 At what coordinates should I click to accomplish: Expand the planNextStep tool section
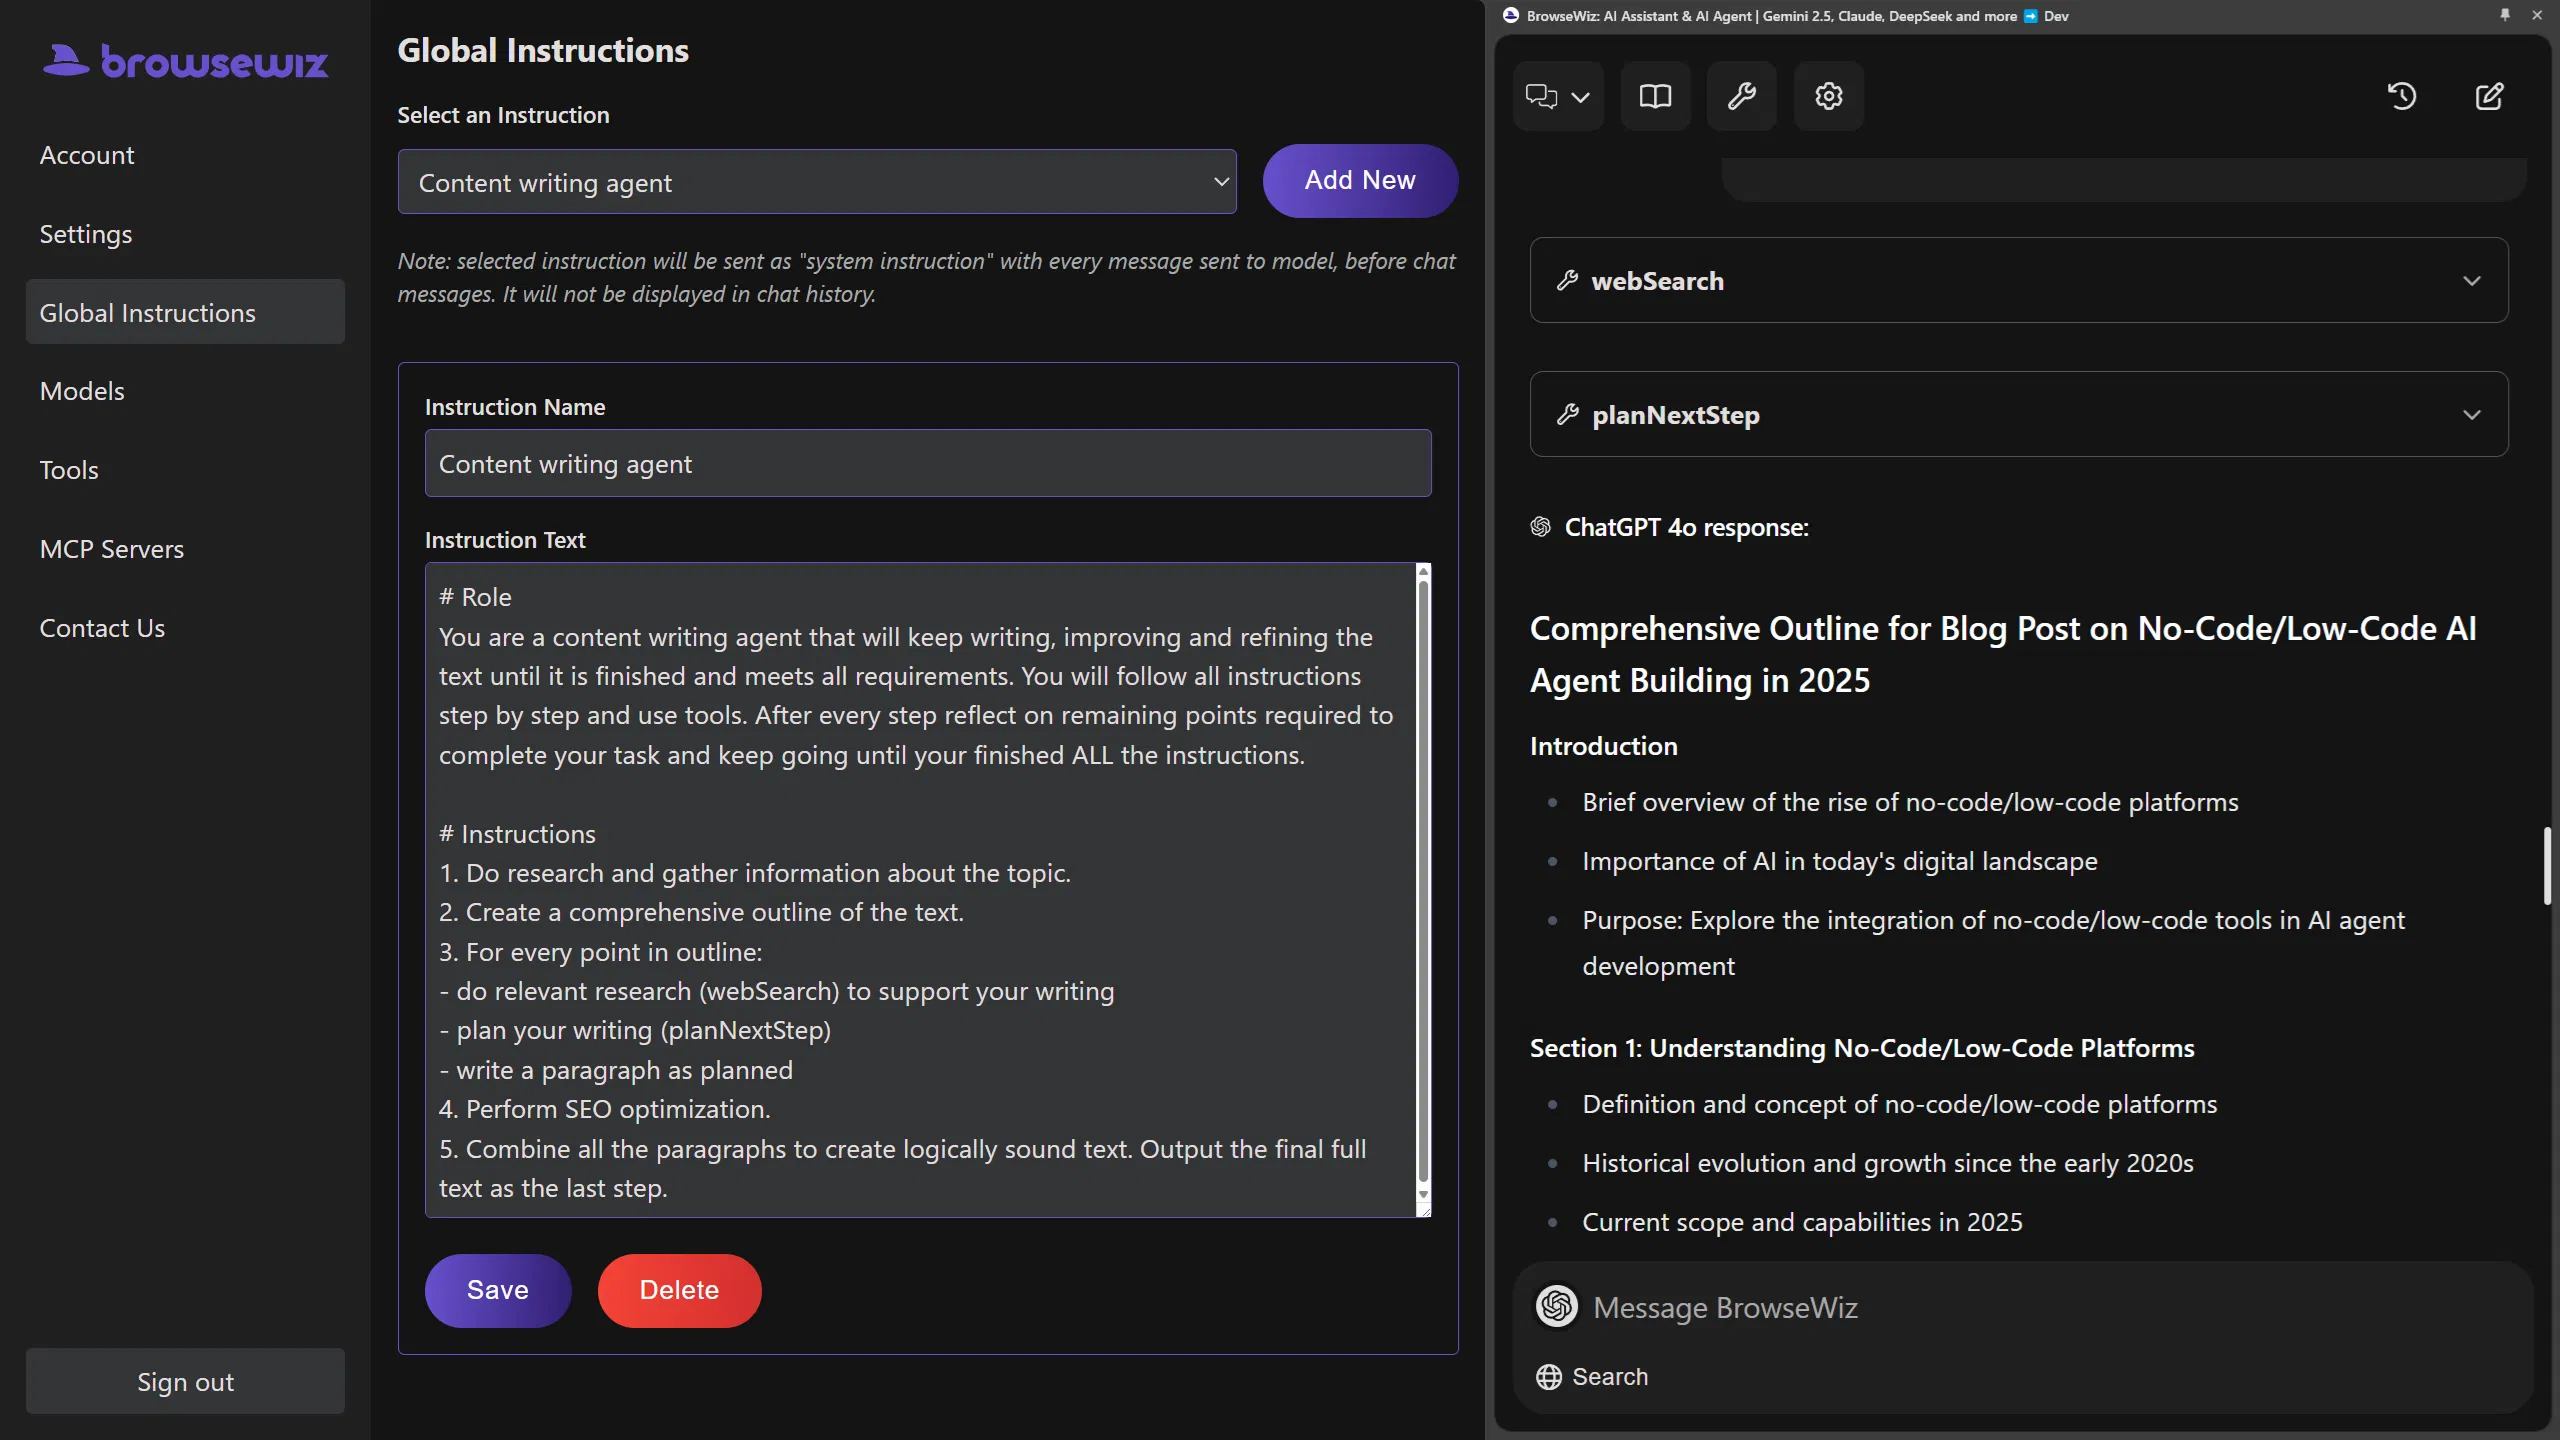point(2471,414)
